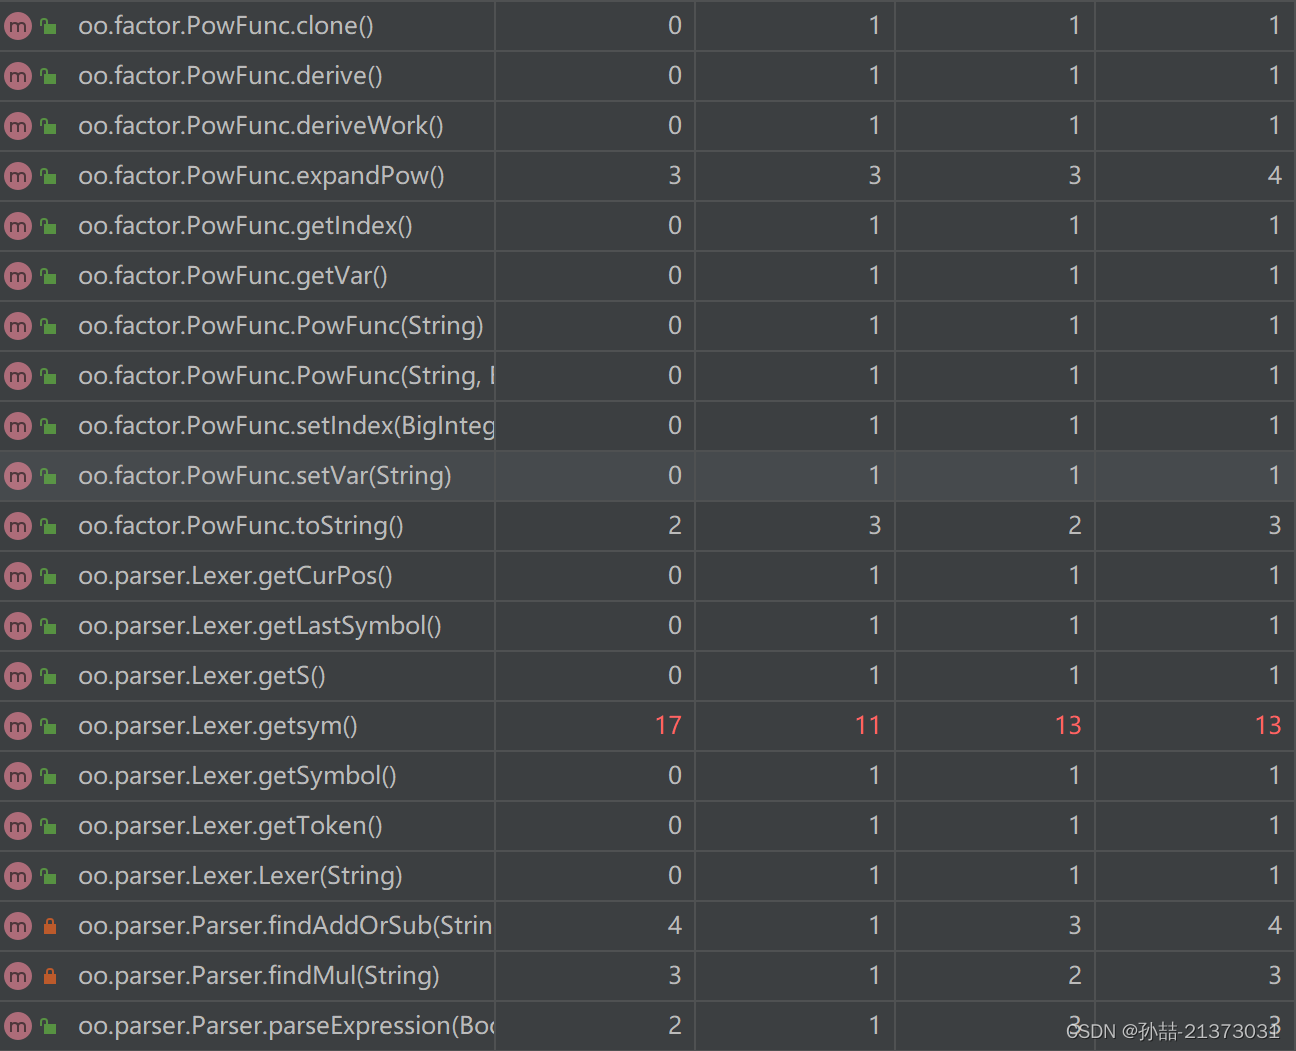The width and height of the screenshot is (1296, 1051).
Task: Select oo.parser.Lexer.getsym() method name
Action: tap(218, 726)
